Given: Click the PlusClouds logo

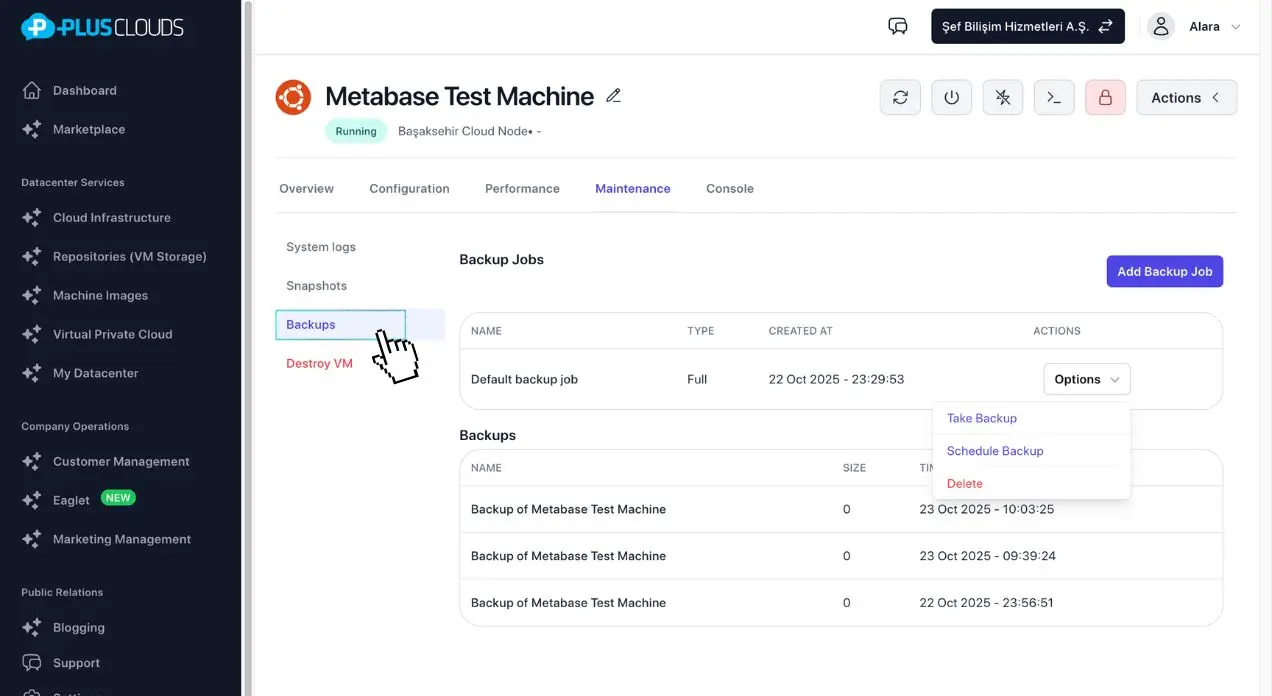Looking at the screenshot, I should (x=100, y=27).
